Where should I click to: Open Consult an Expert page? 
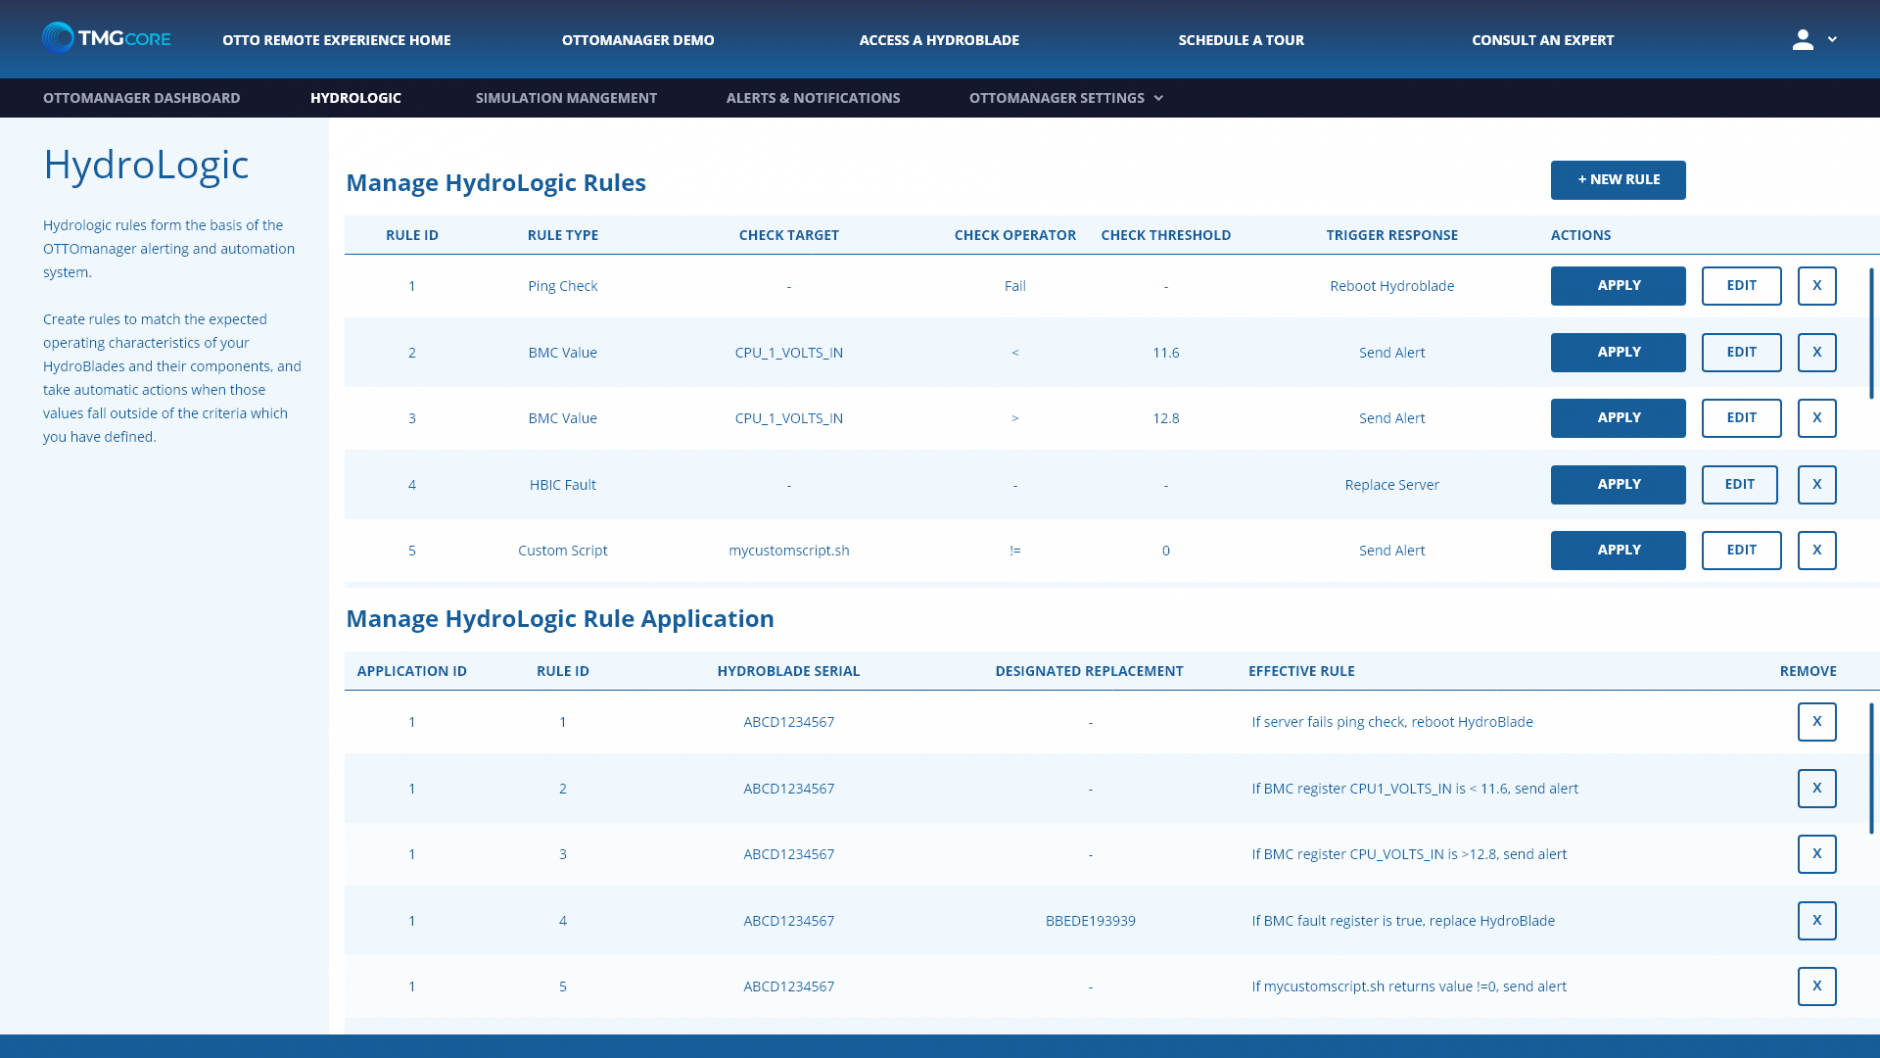click(x=1542, y=40)
